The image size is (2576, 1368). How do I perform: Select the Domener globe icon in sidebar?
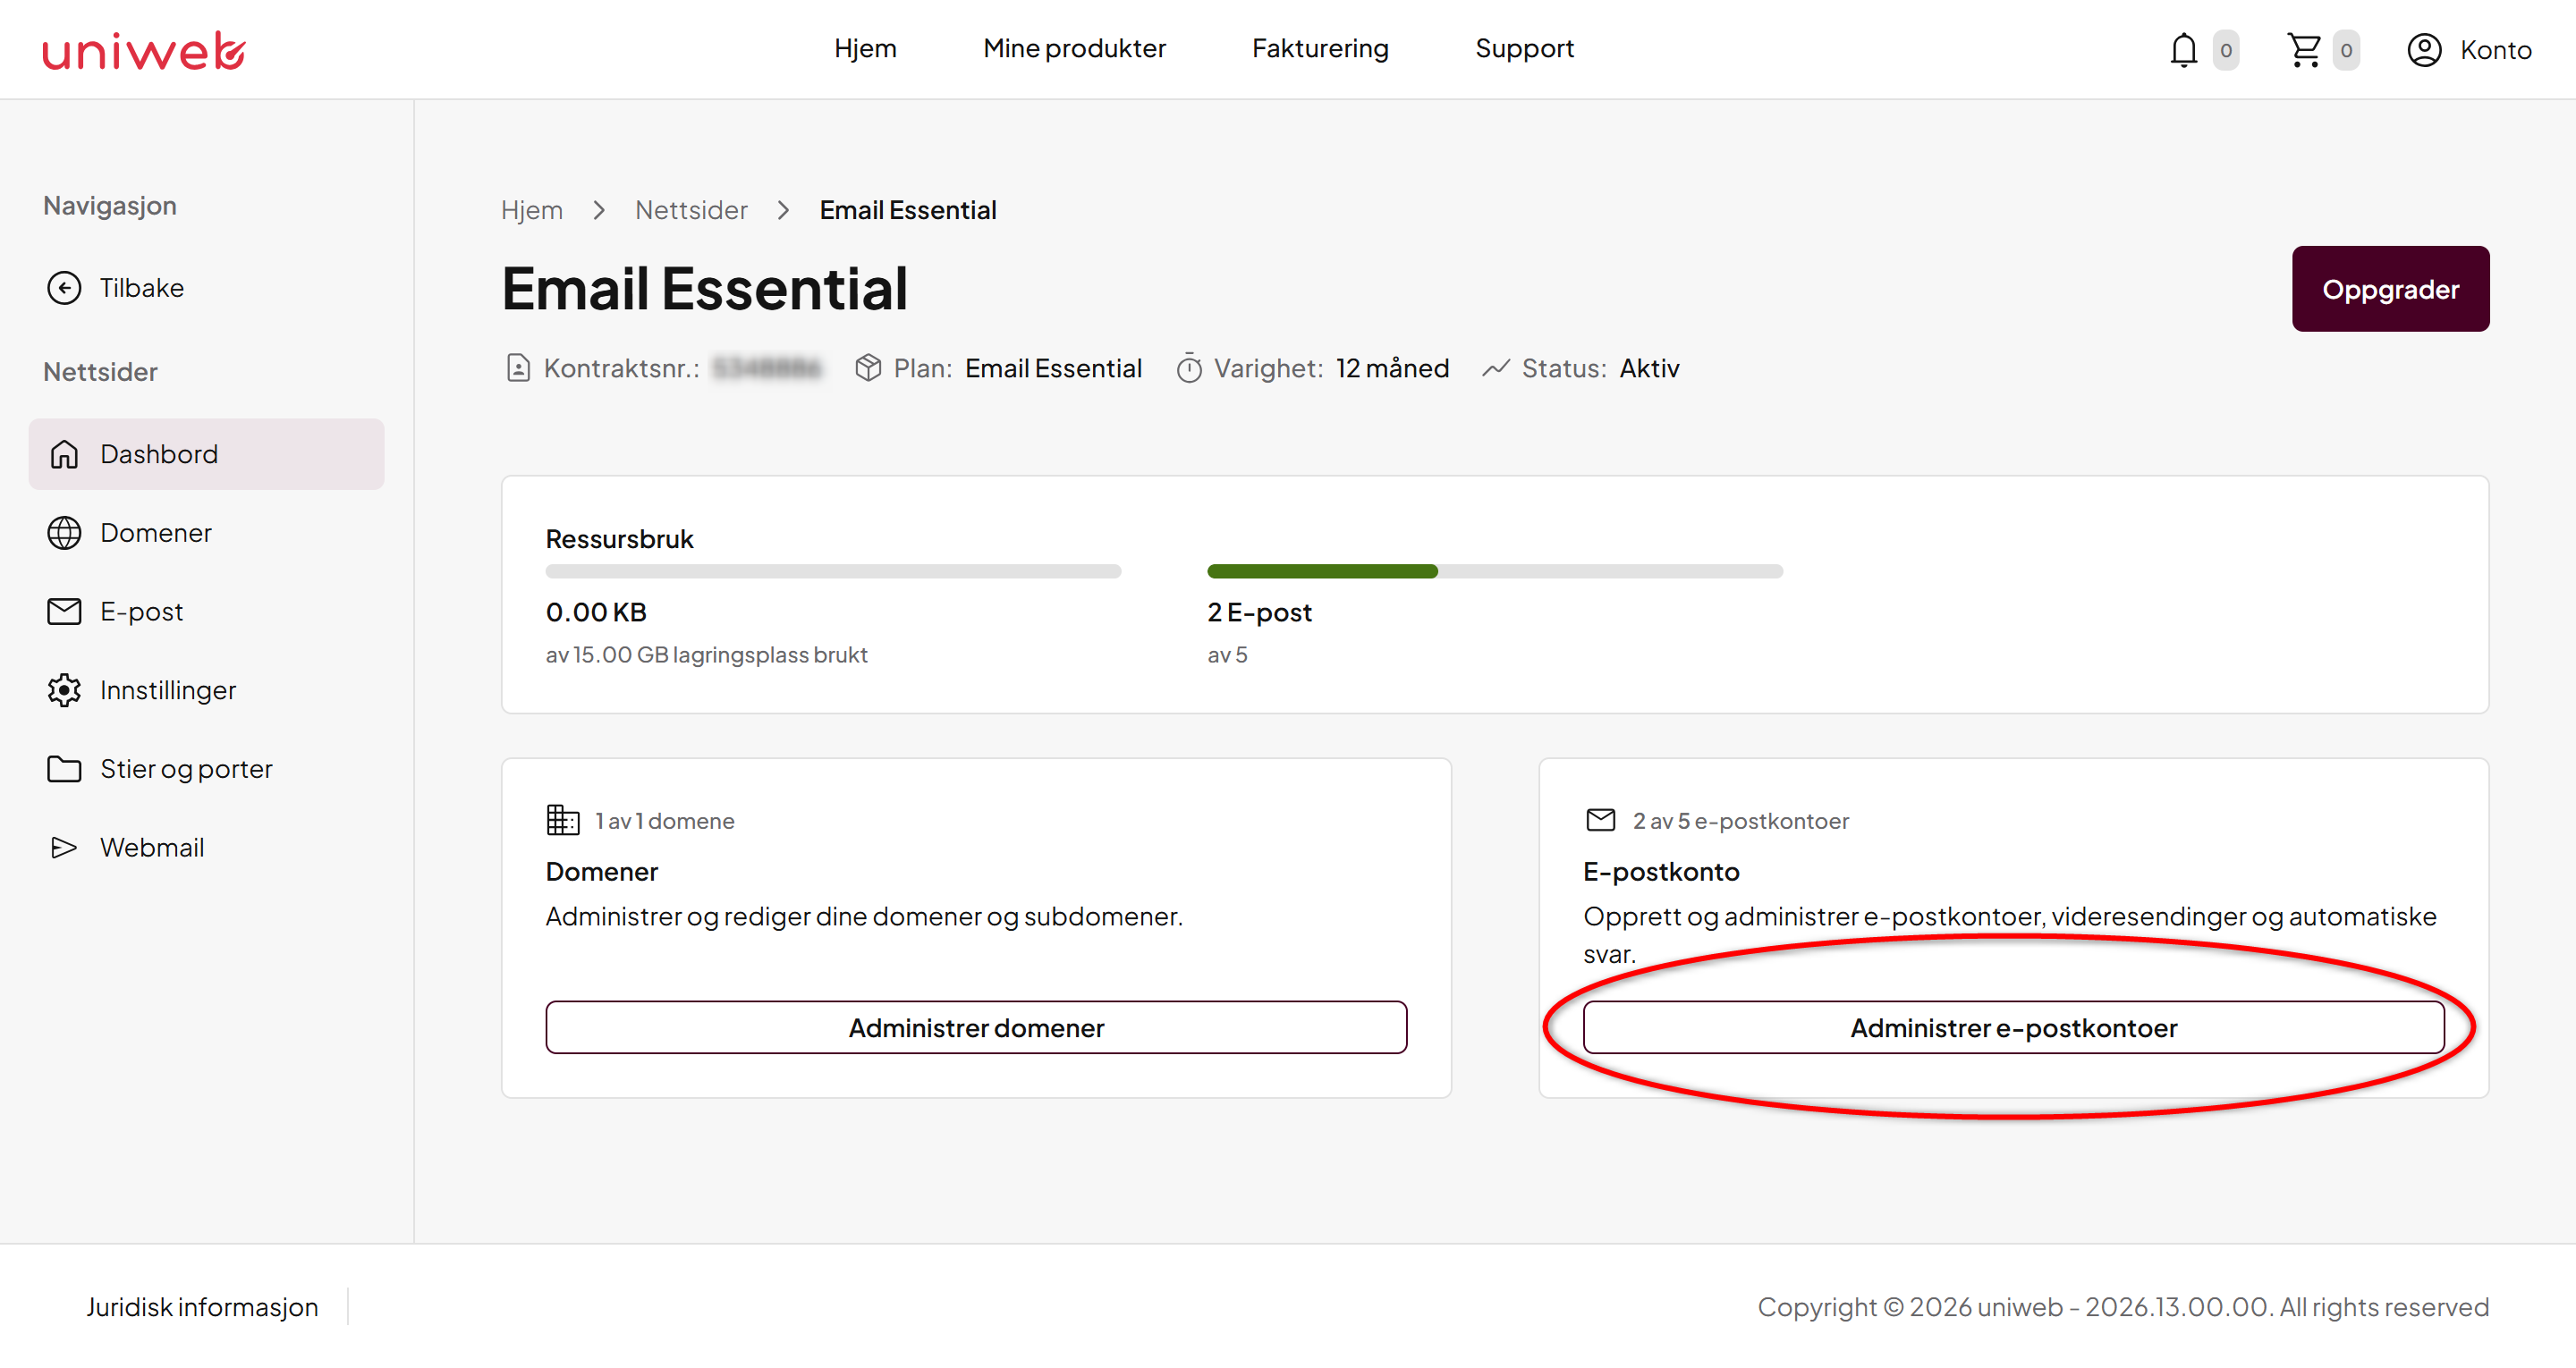64,533
